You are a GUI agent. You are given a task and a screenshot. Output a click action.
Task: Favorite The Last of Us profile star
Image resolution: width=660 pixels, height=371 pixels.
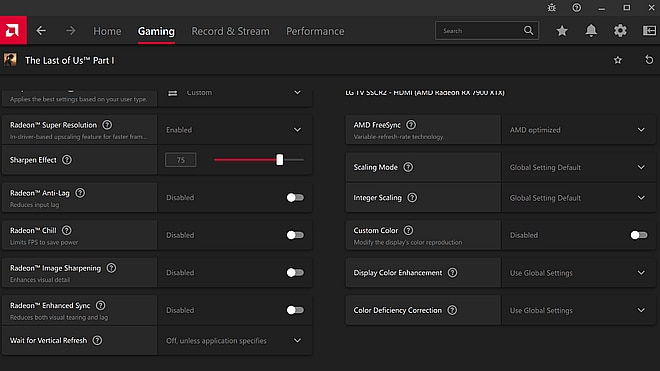click(617, 60)
